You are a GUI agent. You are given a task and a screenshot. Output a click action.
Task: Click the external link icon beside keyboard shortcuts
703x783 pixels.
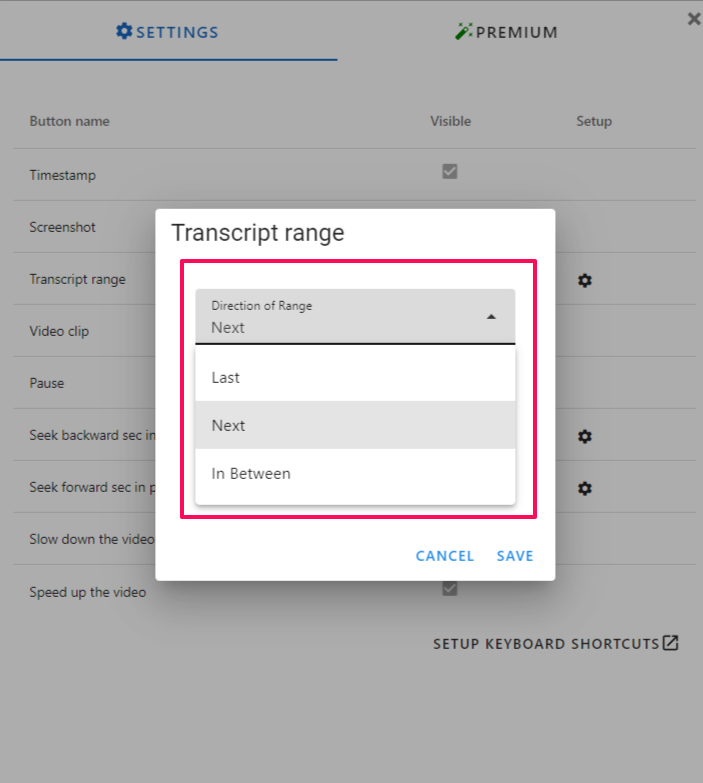(671, 643)
